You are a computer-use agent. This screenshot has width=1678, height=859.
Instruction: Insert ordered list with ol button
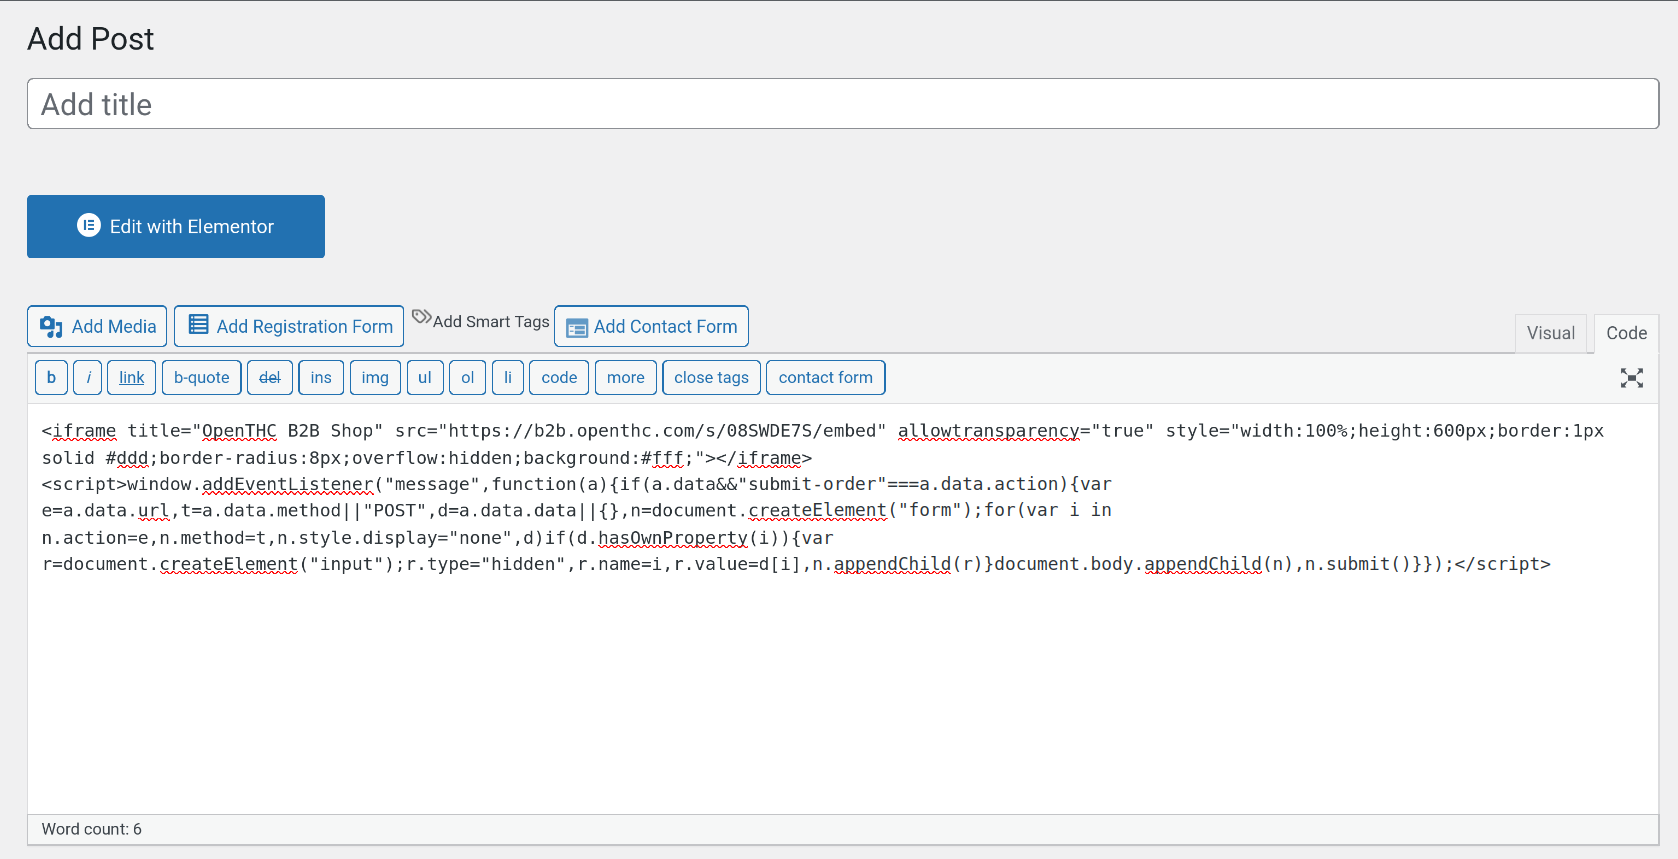468,377
